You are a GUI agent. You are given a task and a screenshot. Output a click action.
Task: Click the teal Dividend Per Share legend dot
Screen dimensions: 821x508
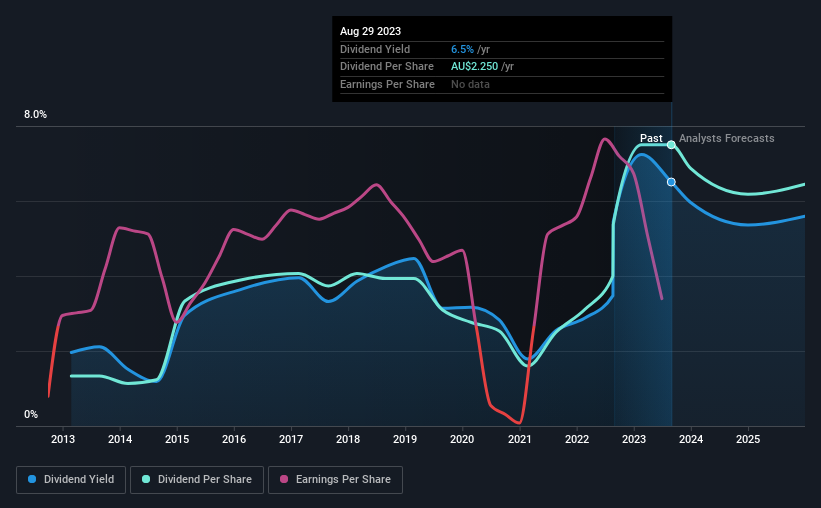pyautogui.click(x=146, y=479)
